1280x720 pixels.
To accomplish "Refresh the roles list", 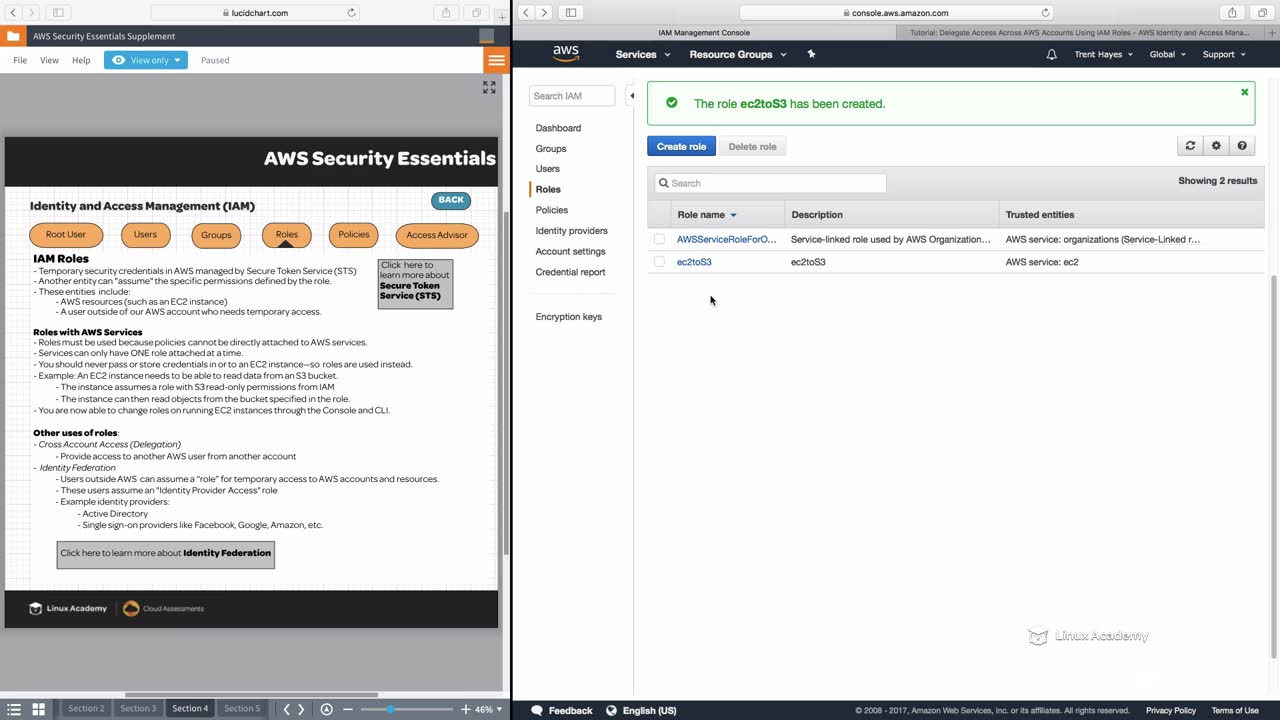I will tap(1190, 146).
